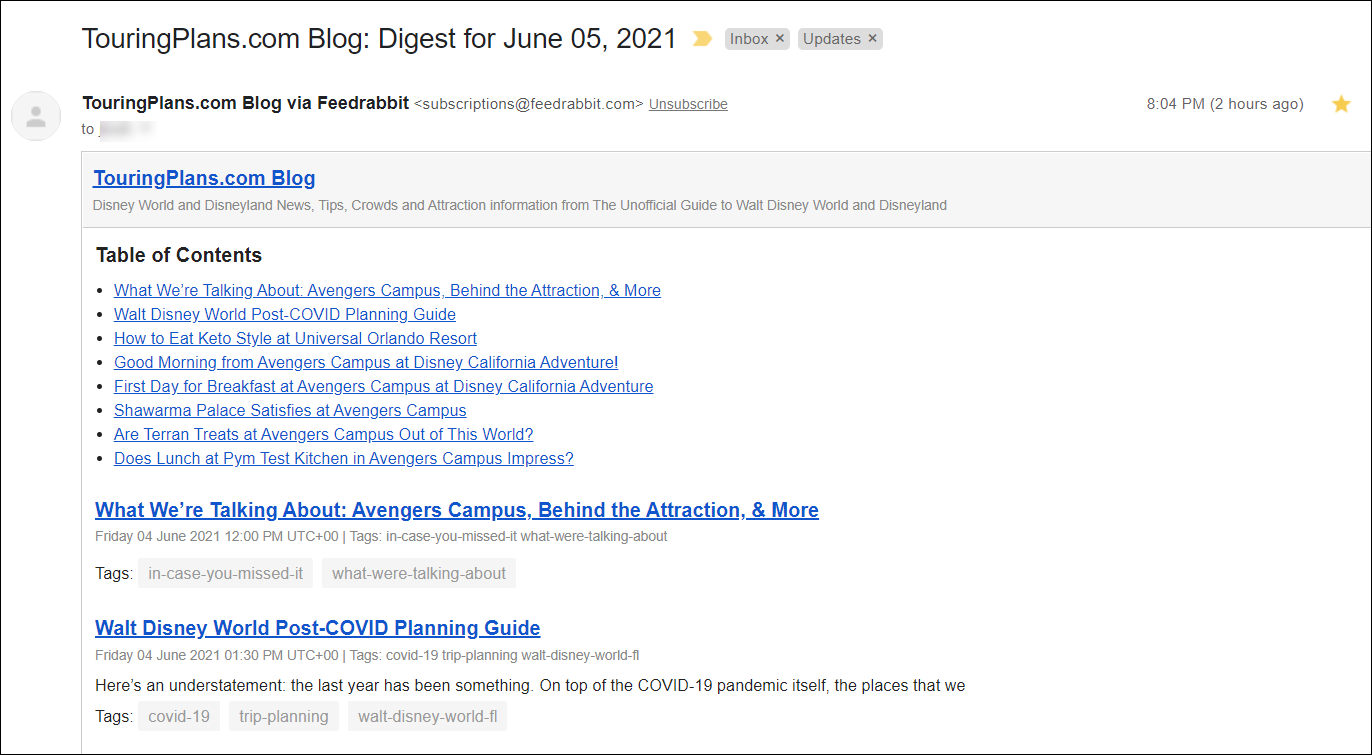The height and width of the screenshot is (755, 1372).
Task: Unstar this email using the yellow star
Action: click(1341, 104)
